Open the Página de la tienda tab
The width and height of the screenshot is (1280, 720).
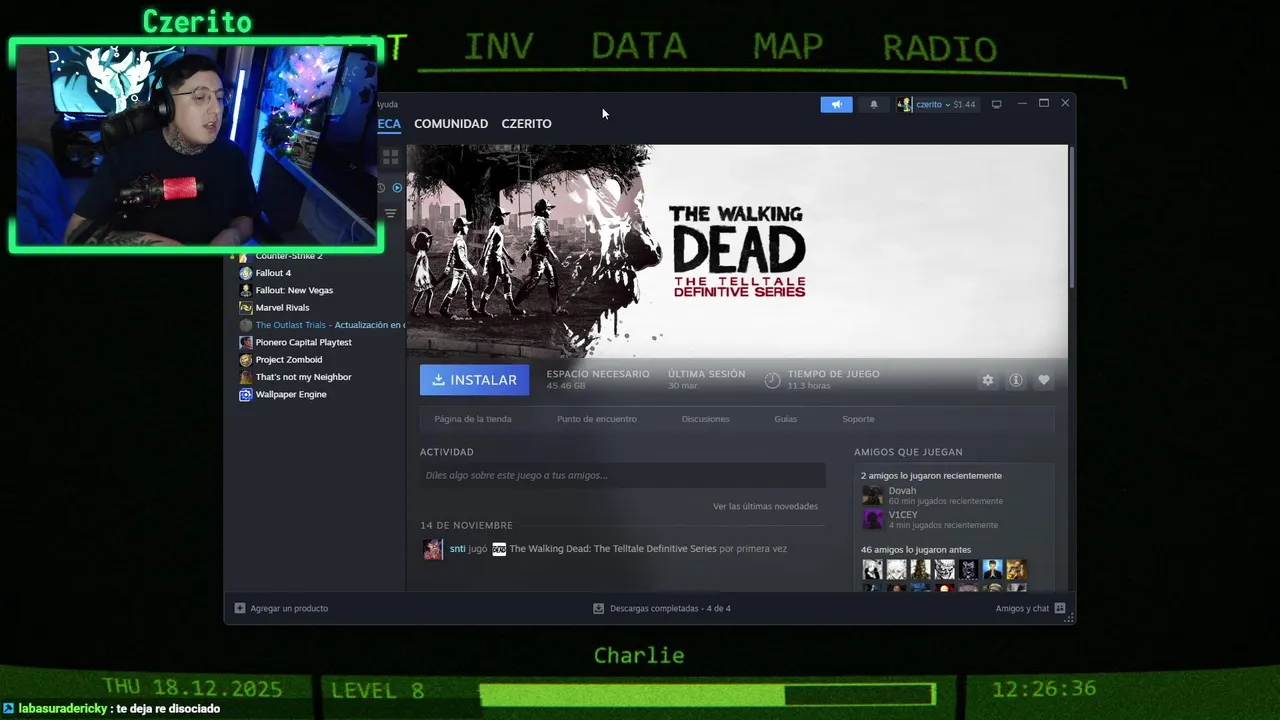pos(473,419)
